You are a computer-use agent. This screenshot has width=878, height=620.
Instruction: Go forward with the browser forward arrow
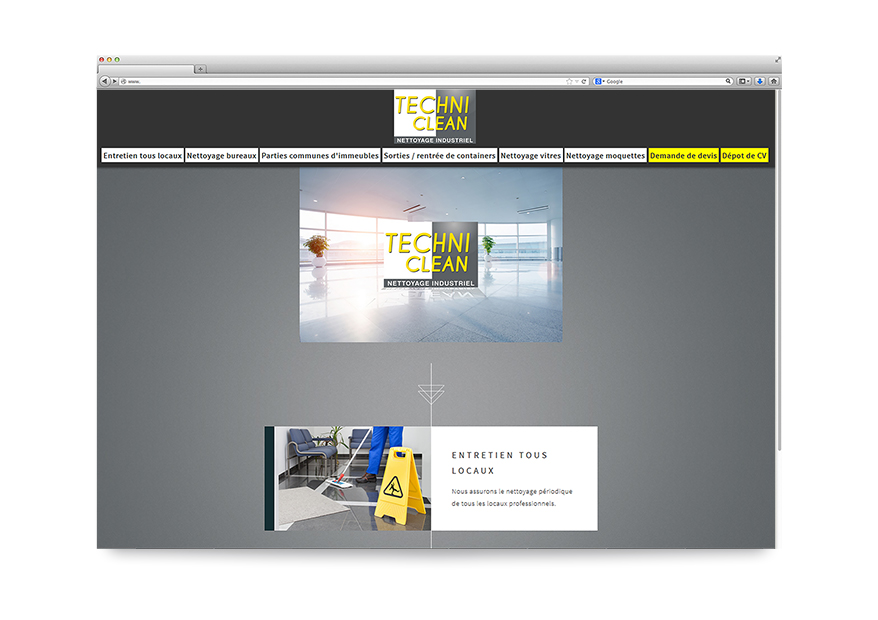(115, 81)
